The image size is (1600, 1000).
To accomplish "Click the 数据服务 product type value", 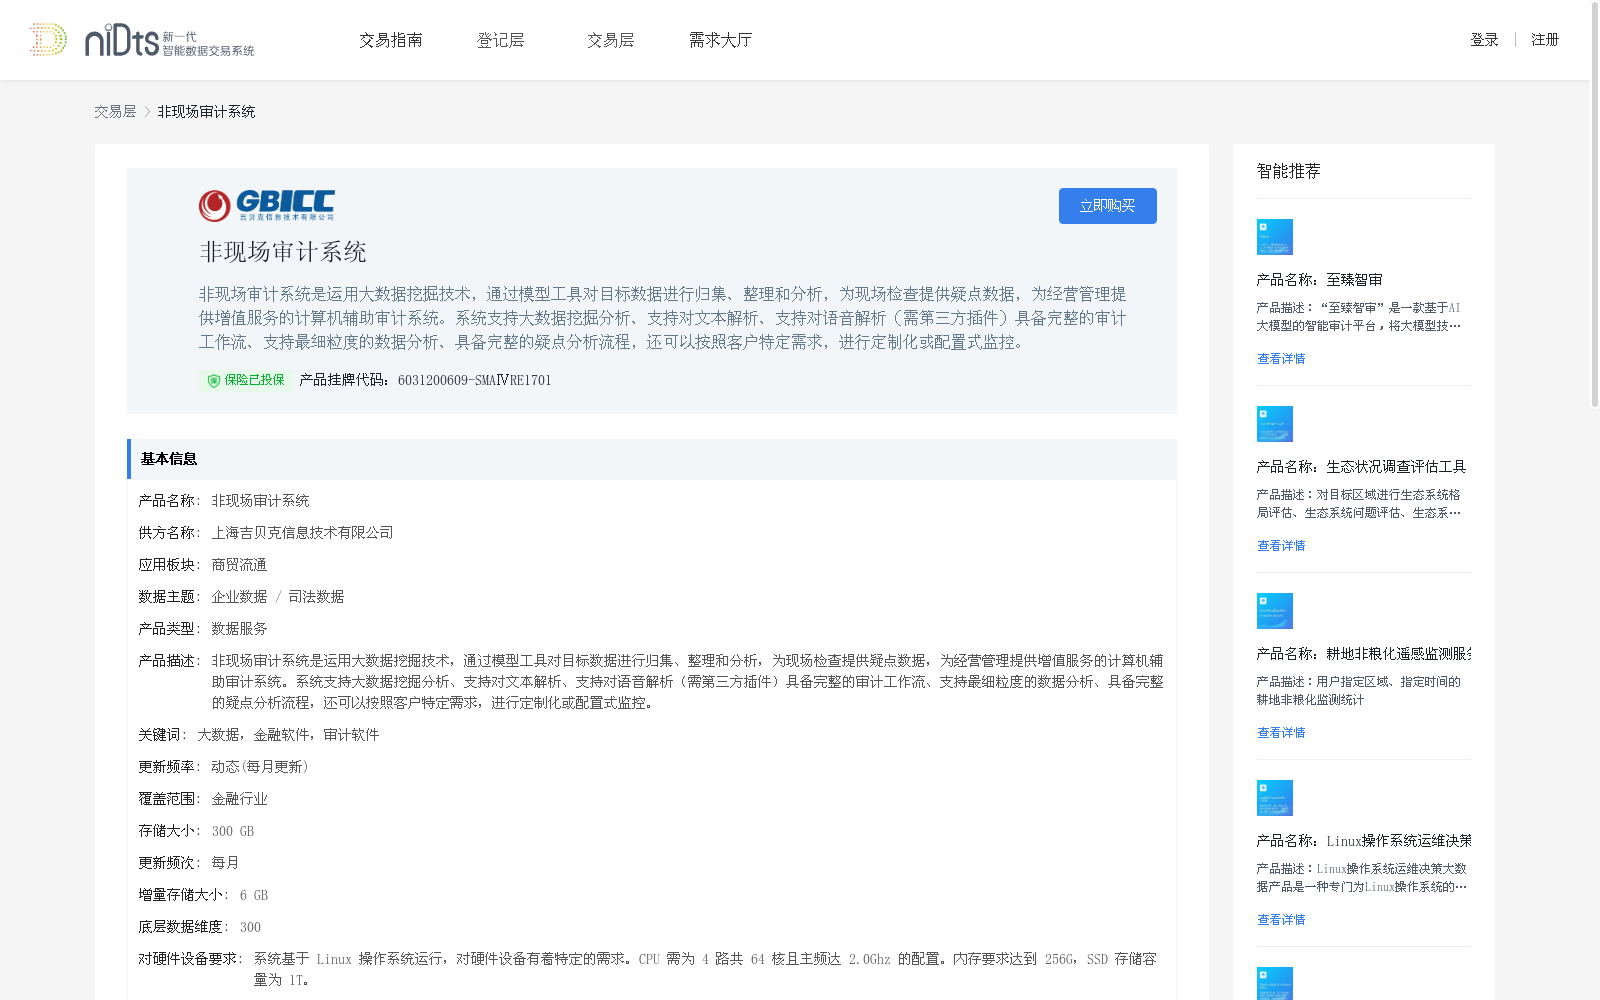I will click(239, 629).
